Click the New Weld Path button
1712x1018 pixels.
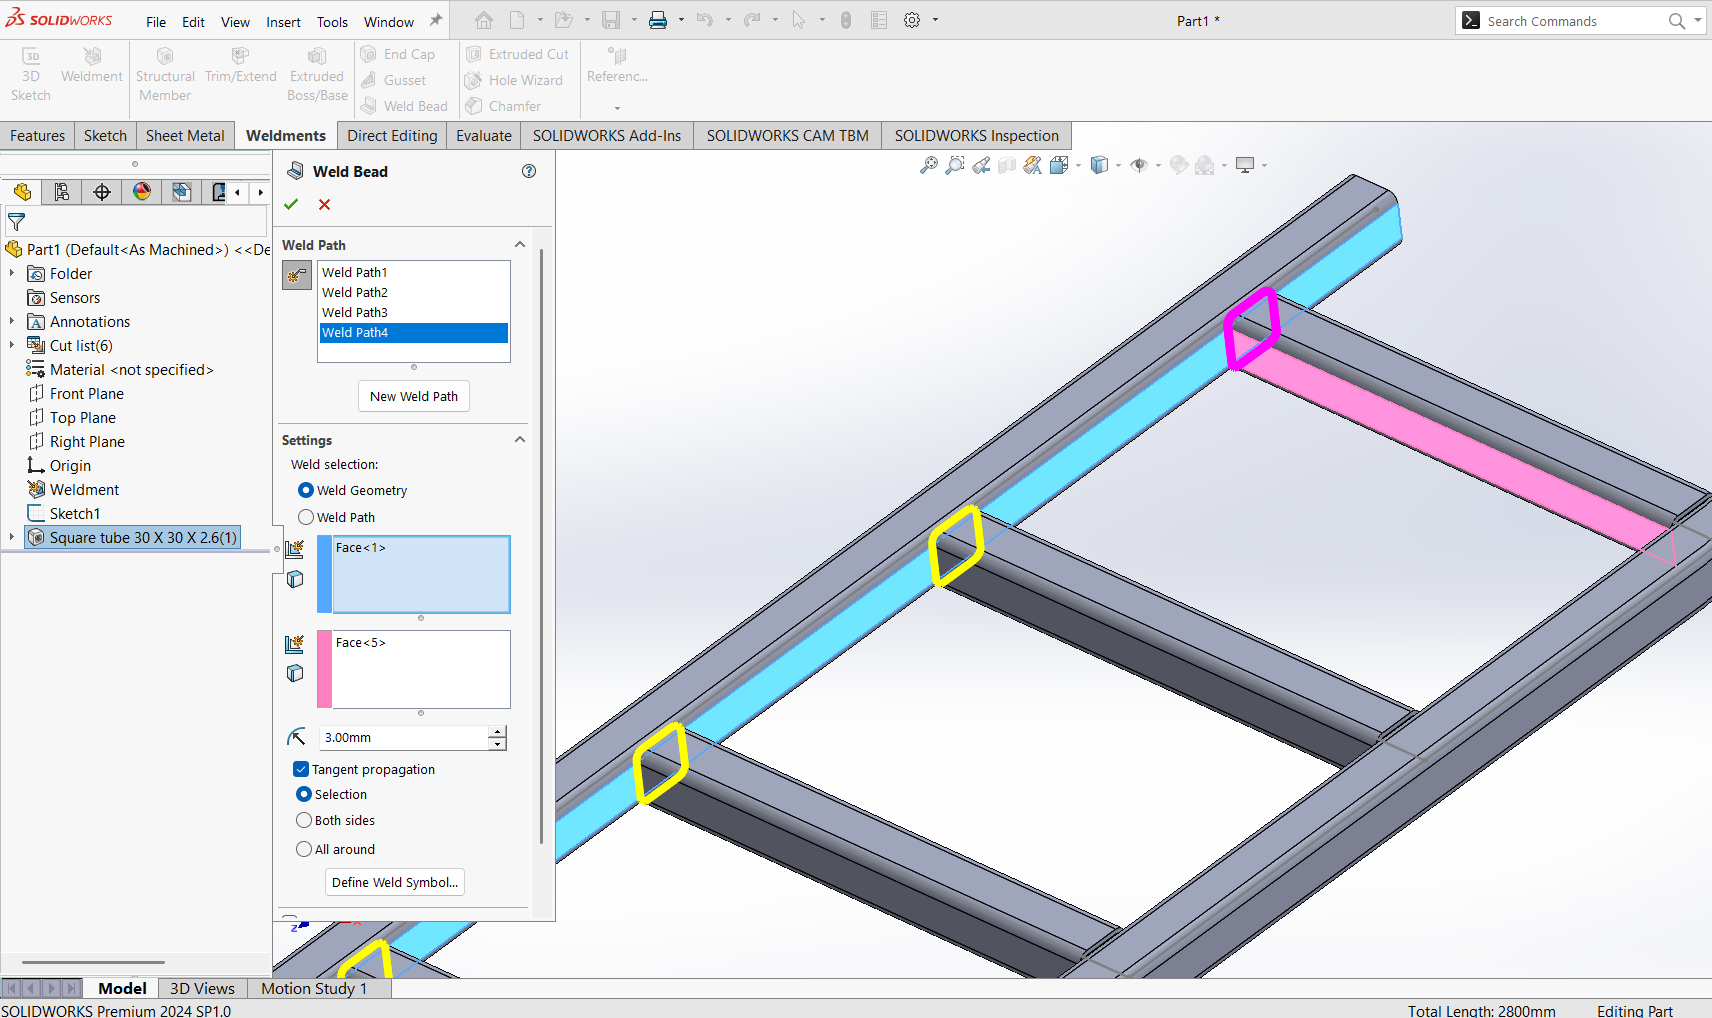tap(414, 396)
